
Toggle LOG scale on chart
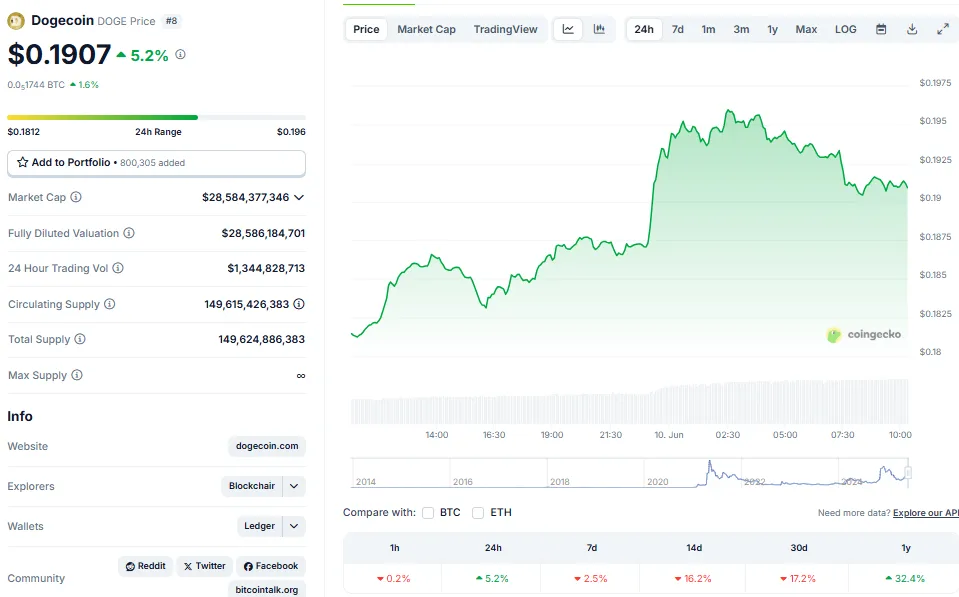tap(846, 29)
